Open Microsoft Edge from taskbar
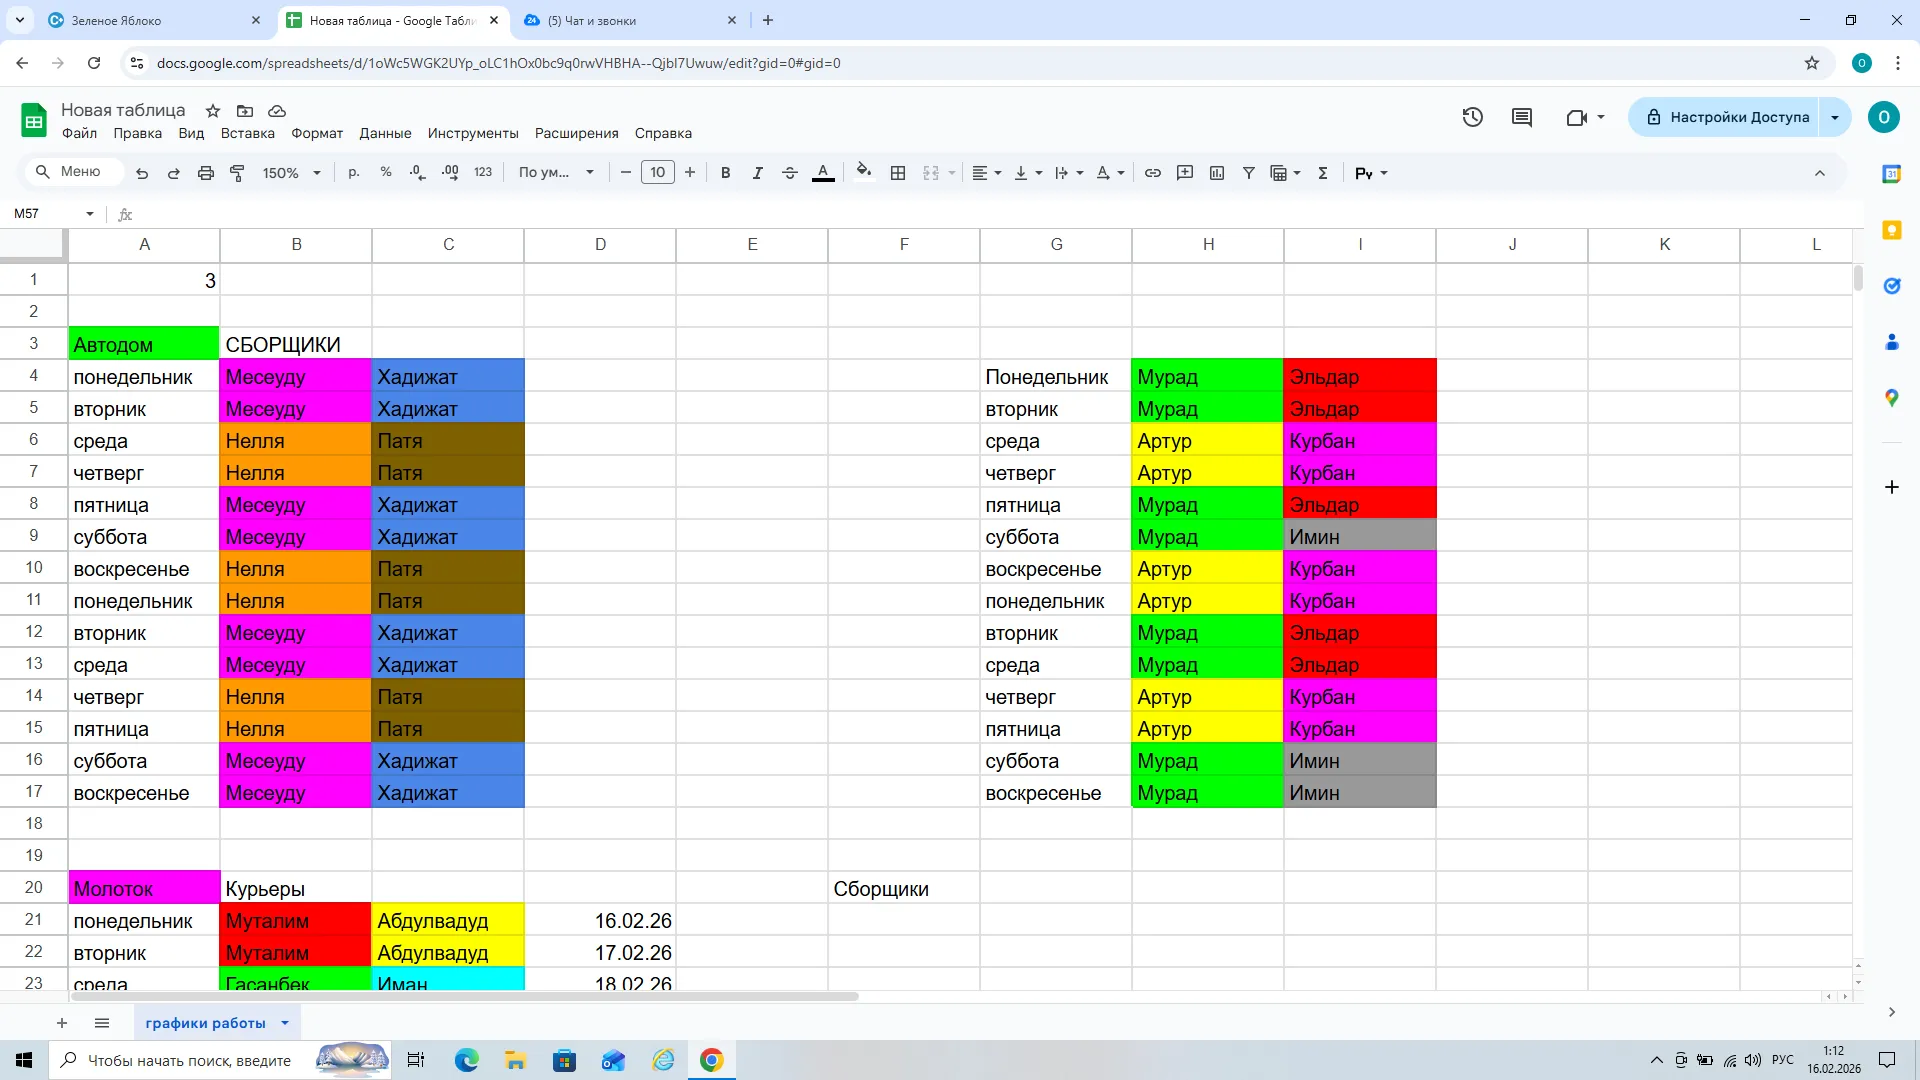This screenshot has width=1920, height=1080. (467, 1060)
